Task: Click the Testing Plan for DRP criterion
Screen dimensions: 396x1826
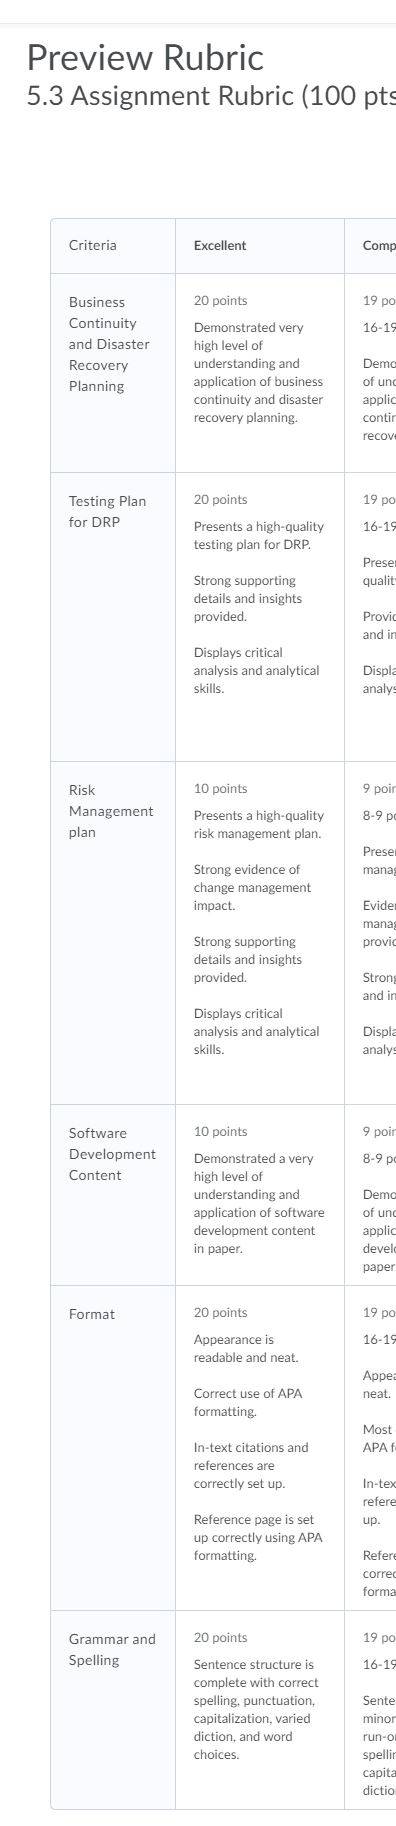Action: [107, 511]
